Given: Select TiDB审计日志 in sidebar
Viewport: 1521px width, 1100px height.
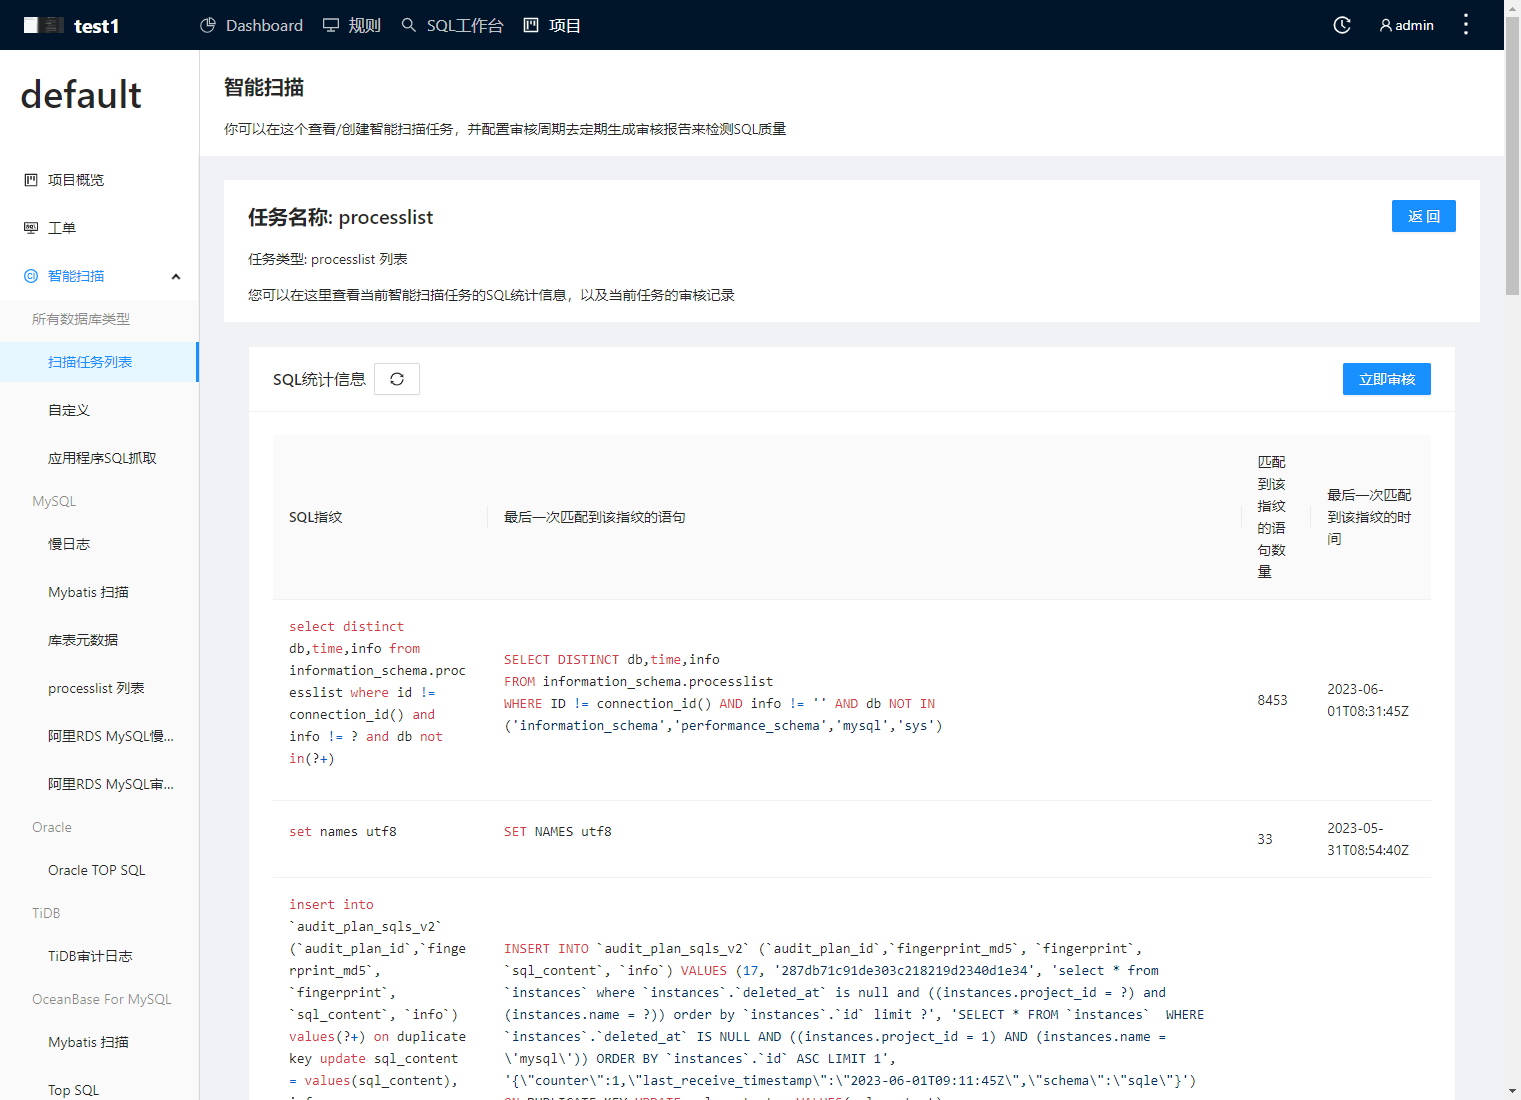Looking at the screenshot, I should (99, 956).
